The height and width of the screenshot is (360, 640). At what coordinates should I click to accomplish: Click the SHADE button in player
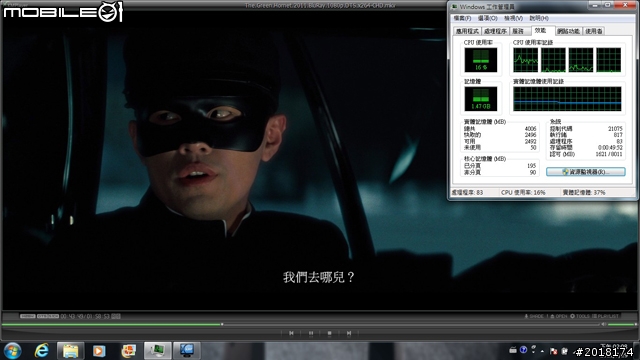(534, 316)
